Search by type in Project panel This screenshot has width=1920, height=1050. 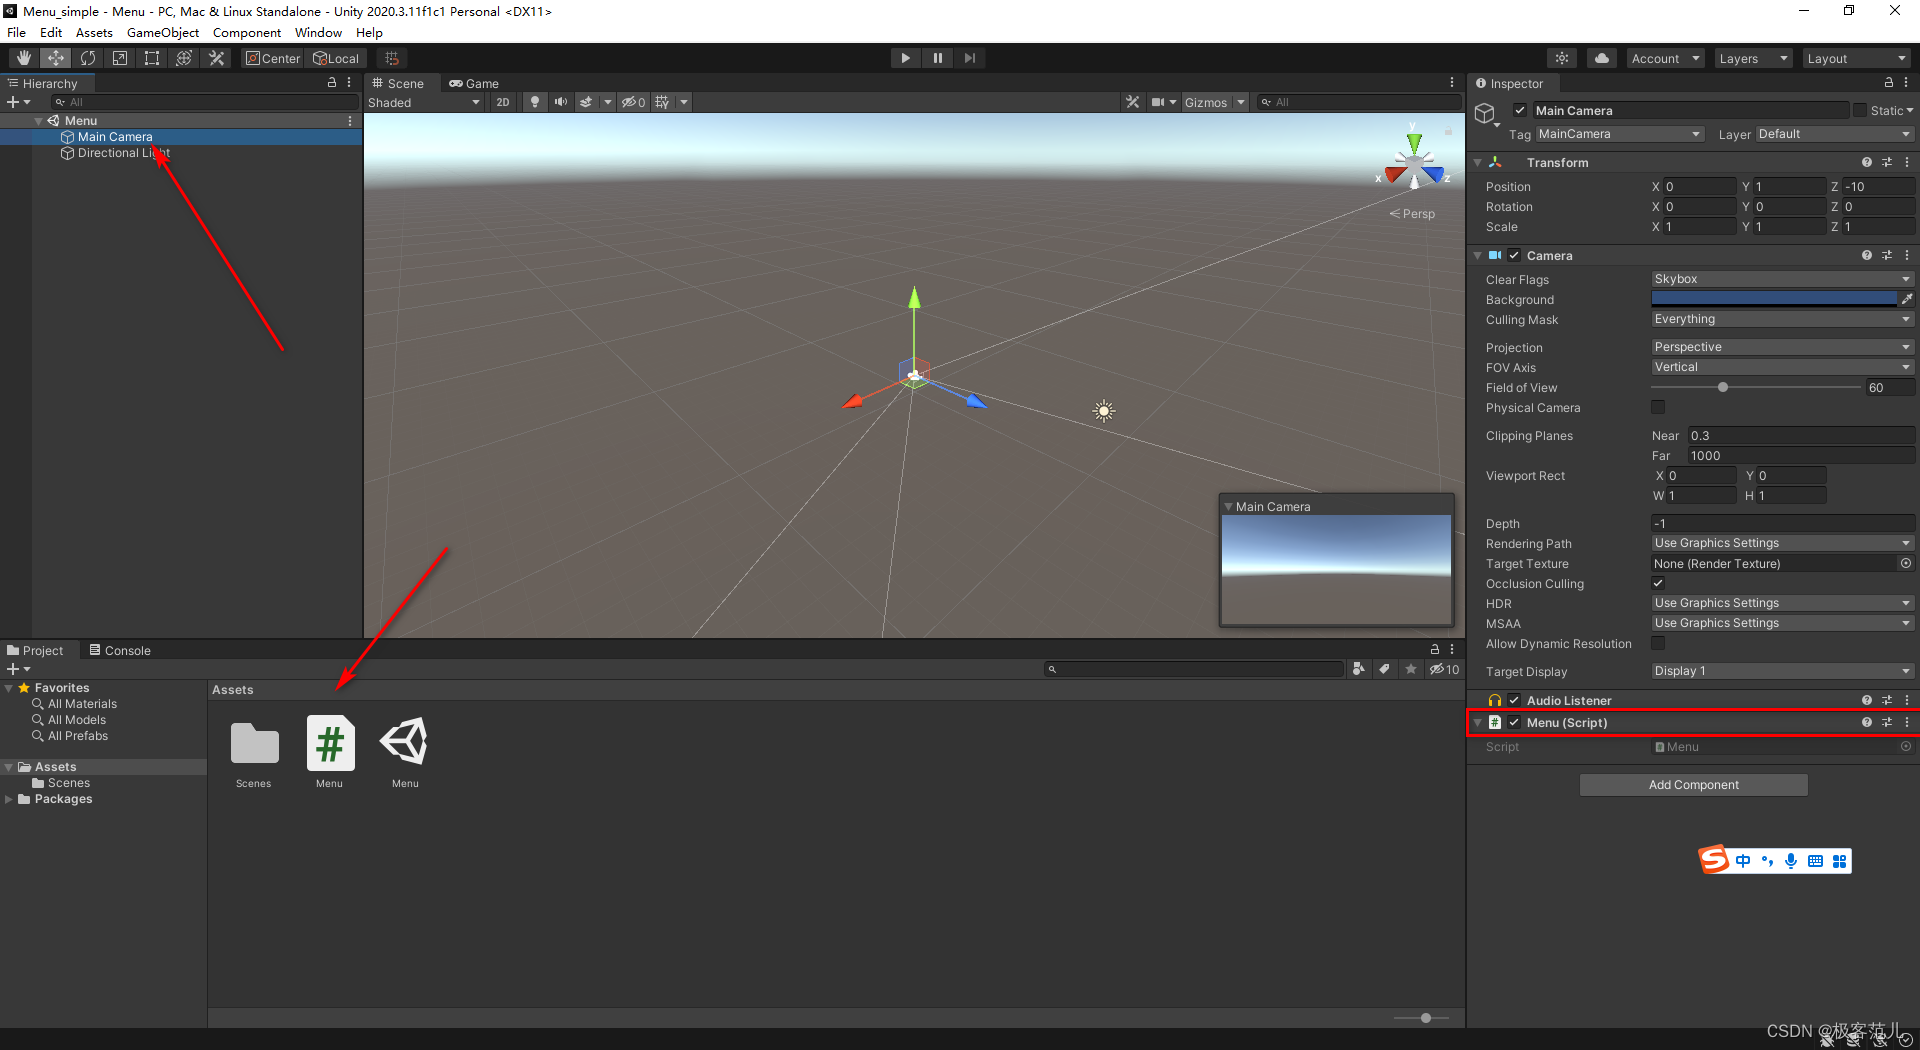(1358, 669)
